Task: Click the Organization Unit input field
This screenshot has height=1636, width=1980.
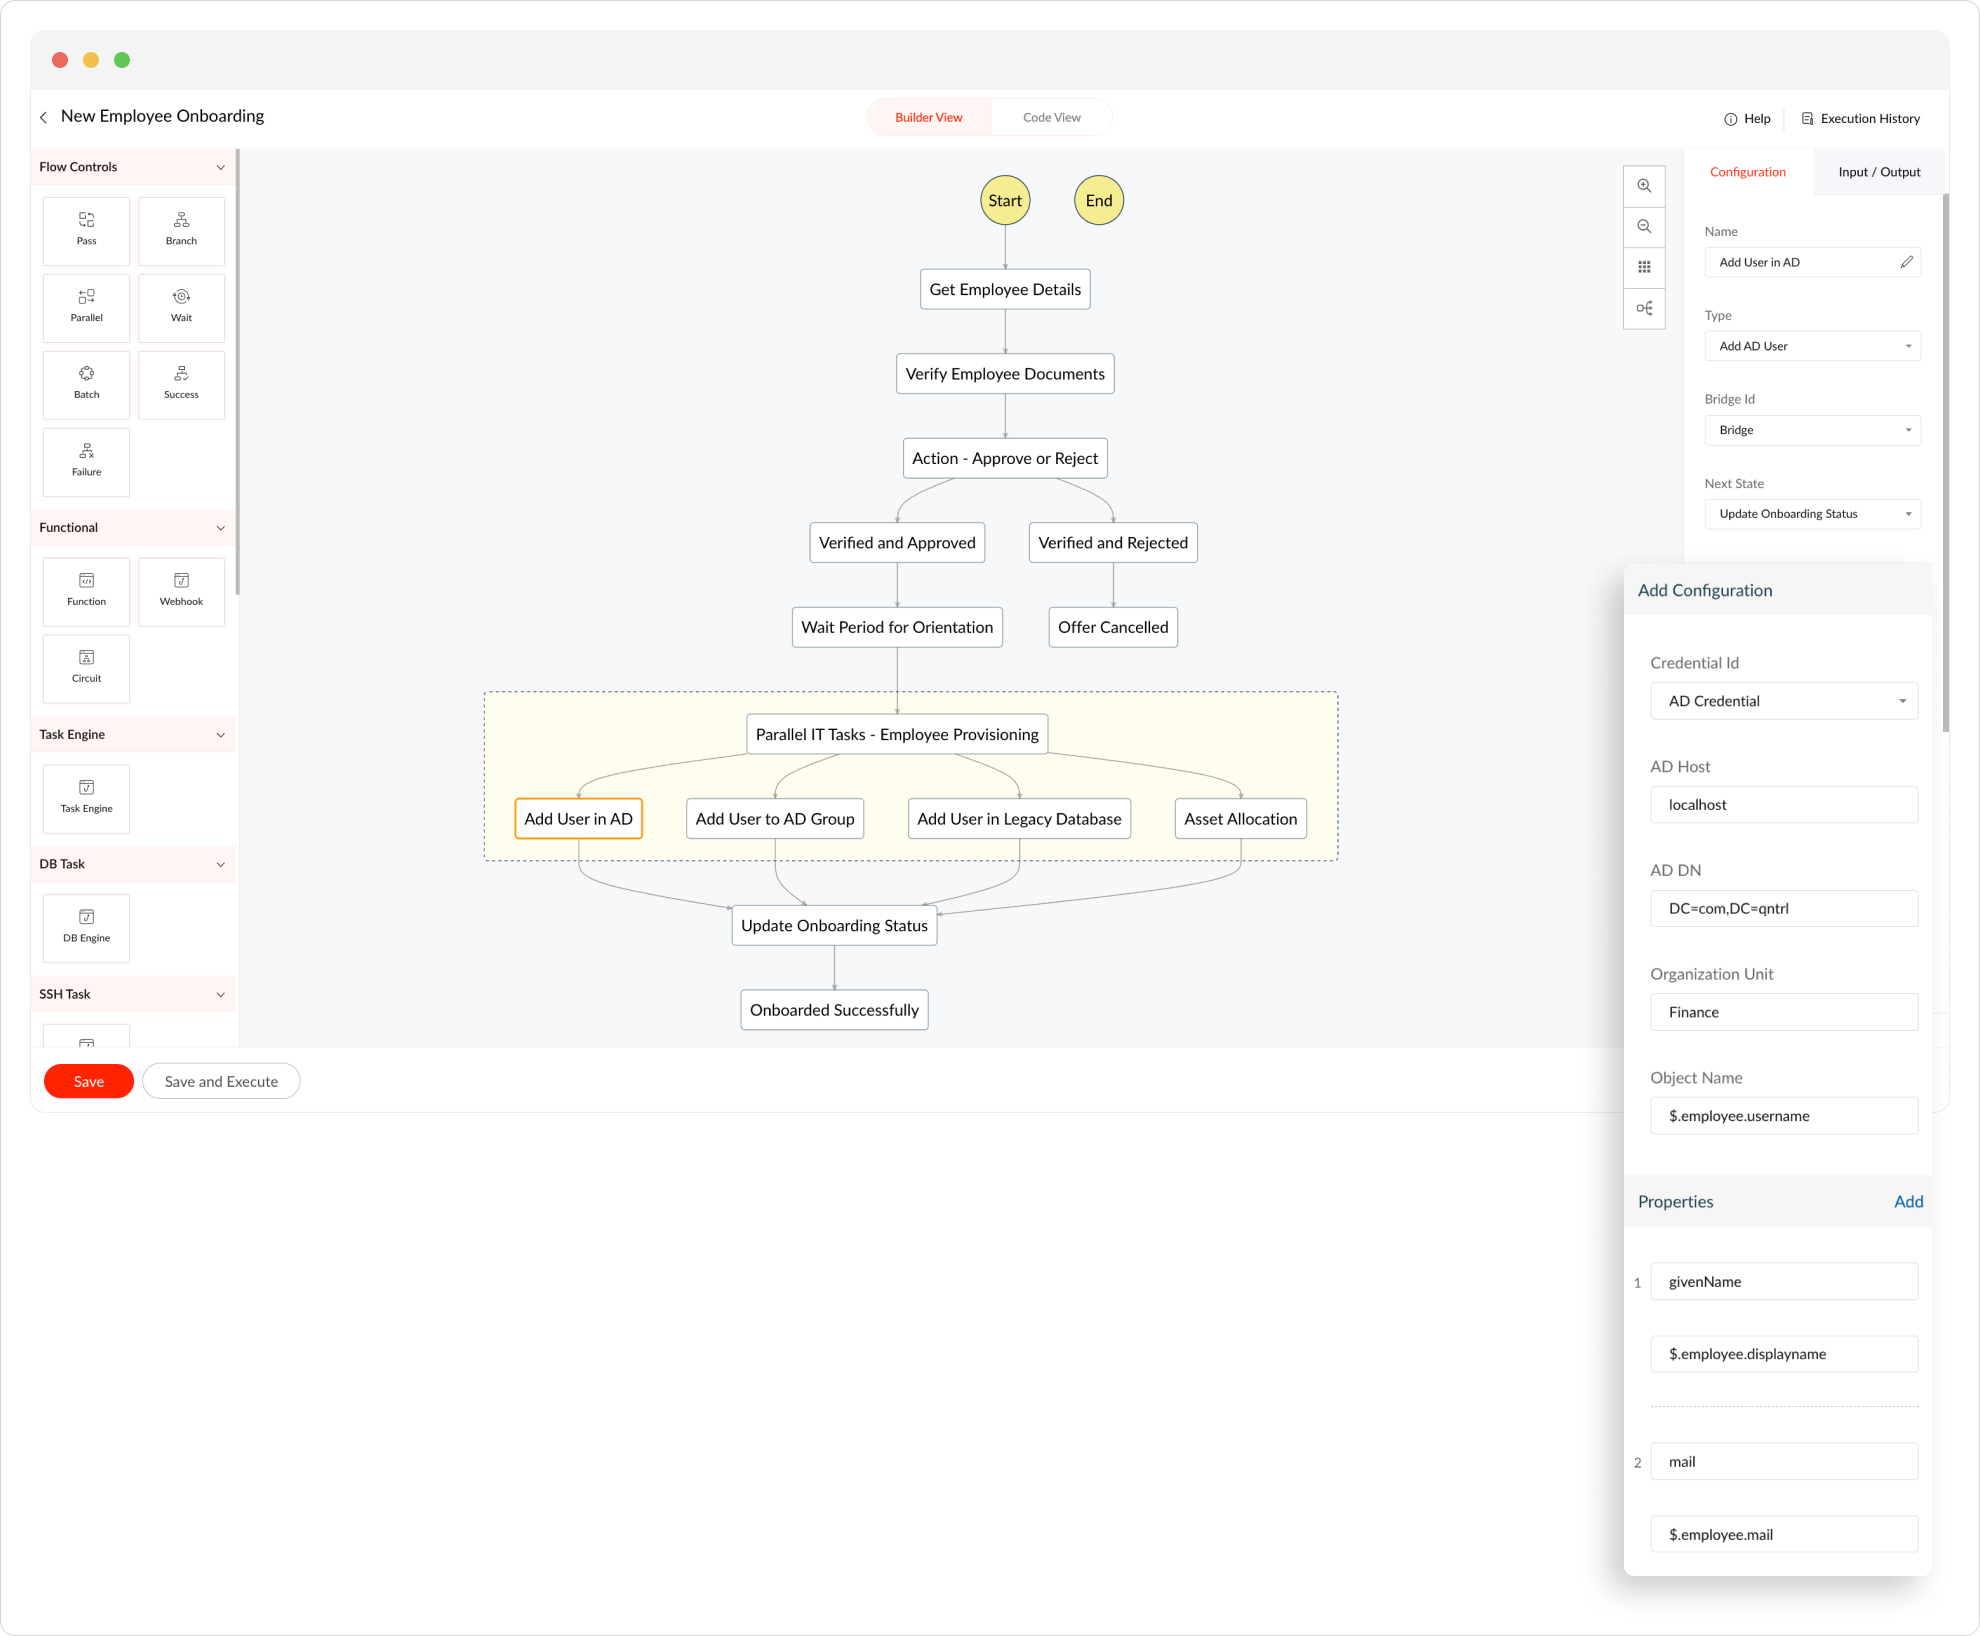Action: click(1784, 1012)
